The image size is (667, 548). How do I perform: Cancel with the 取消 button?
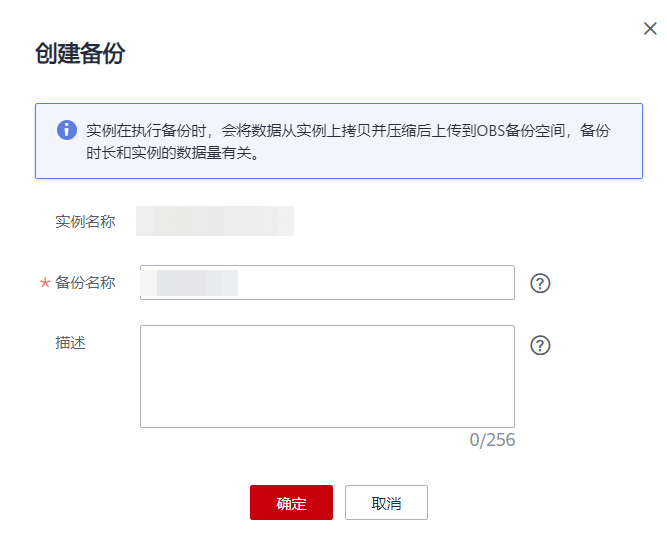tap(386, 503)
